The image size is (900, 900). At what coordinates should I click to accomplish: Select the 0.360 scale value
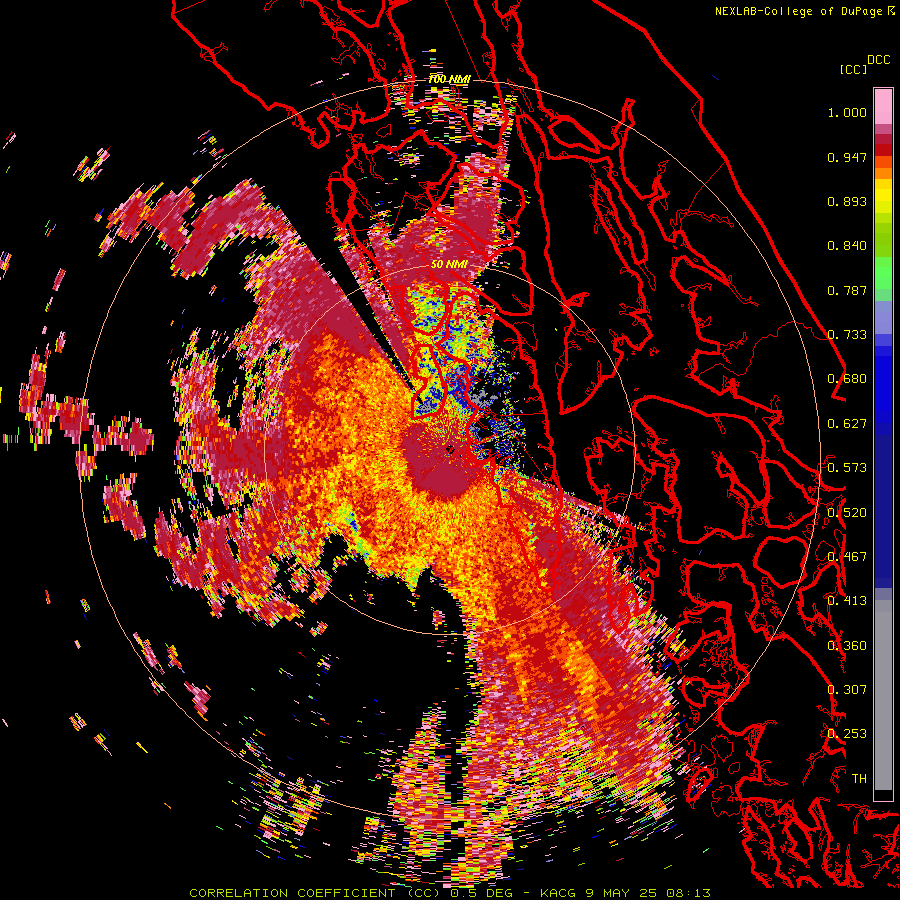pos(847,645)
